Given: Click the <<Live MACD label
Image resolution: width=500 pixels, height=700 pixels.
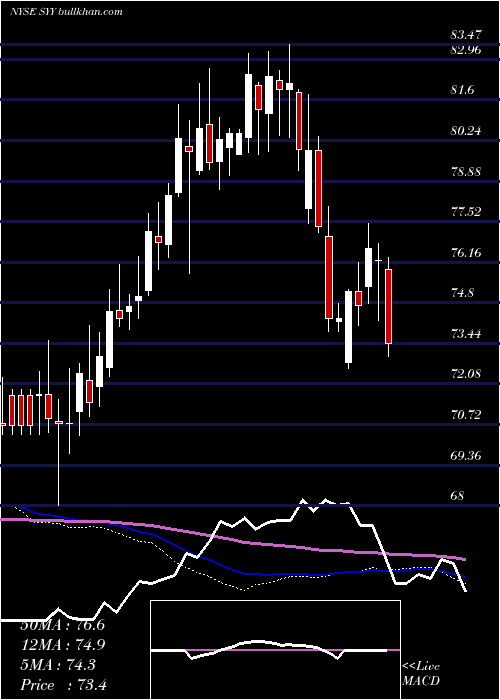Looking at the screenshot, I should tap(421, 673).
